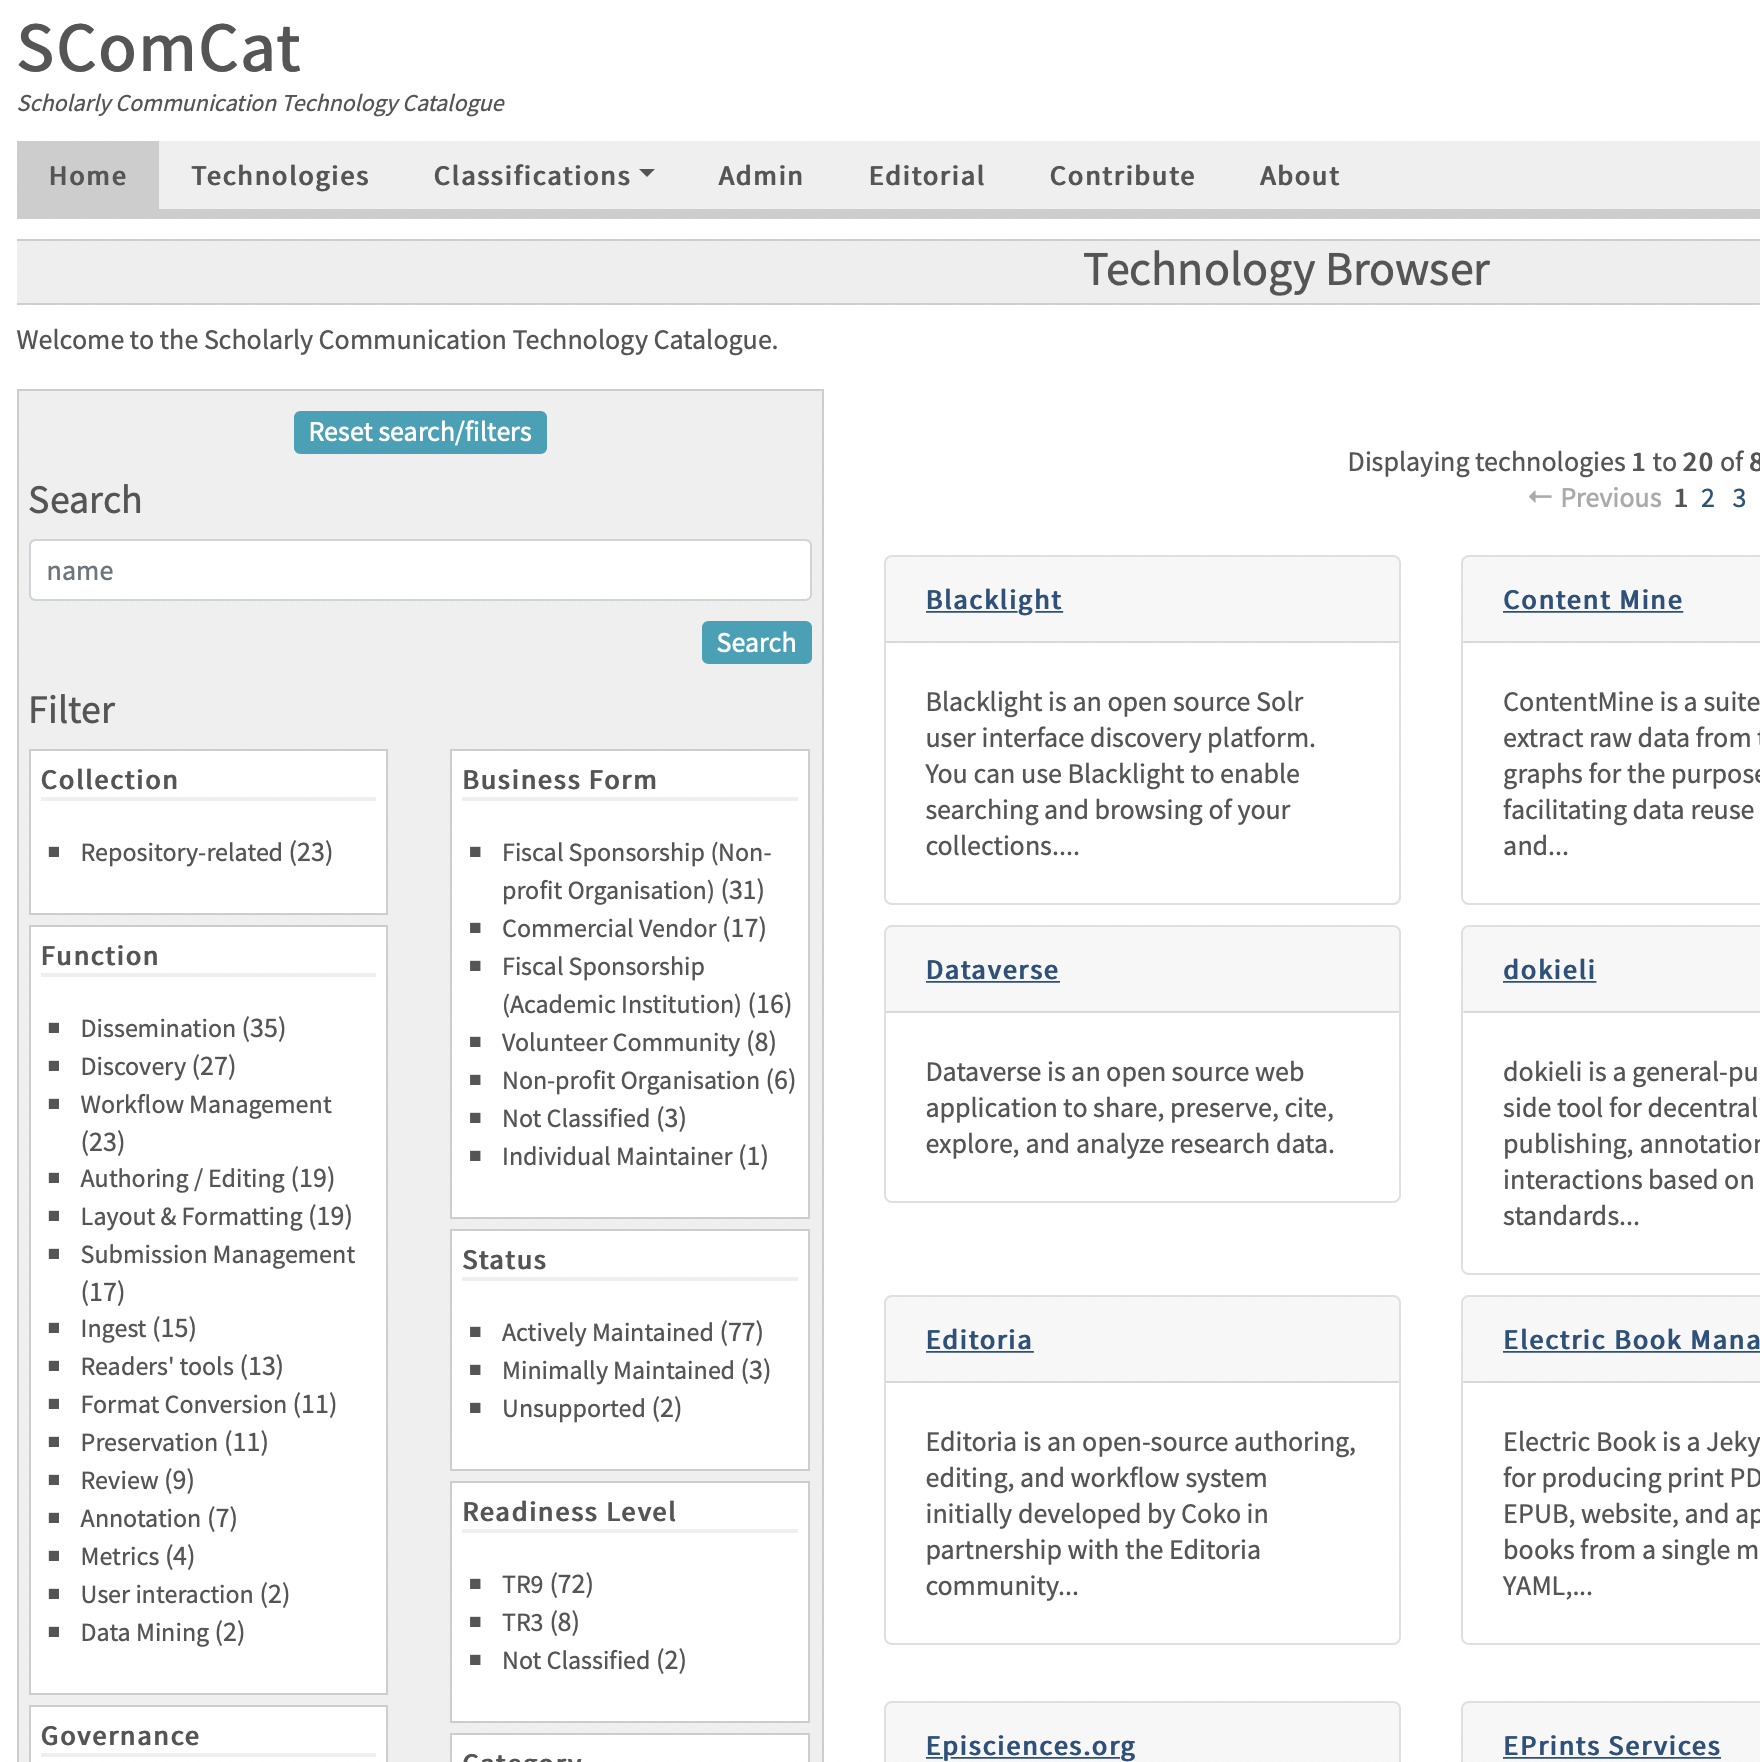Filter Business Form by Not Classified (3)
The image size is (1760, 1762).
pyautogui.click(x=594, y=1118)
